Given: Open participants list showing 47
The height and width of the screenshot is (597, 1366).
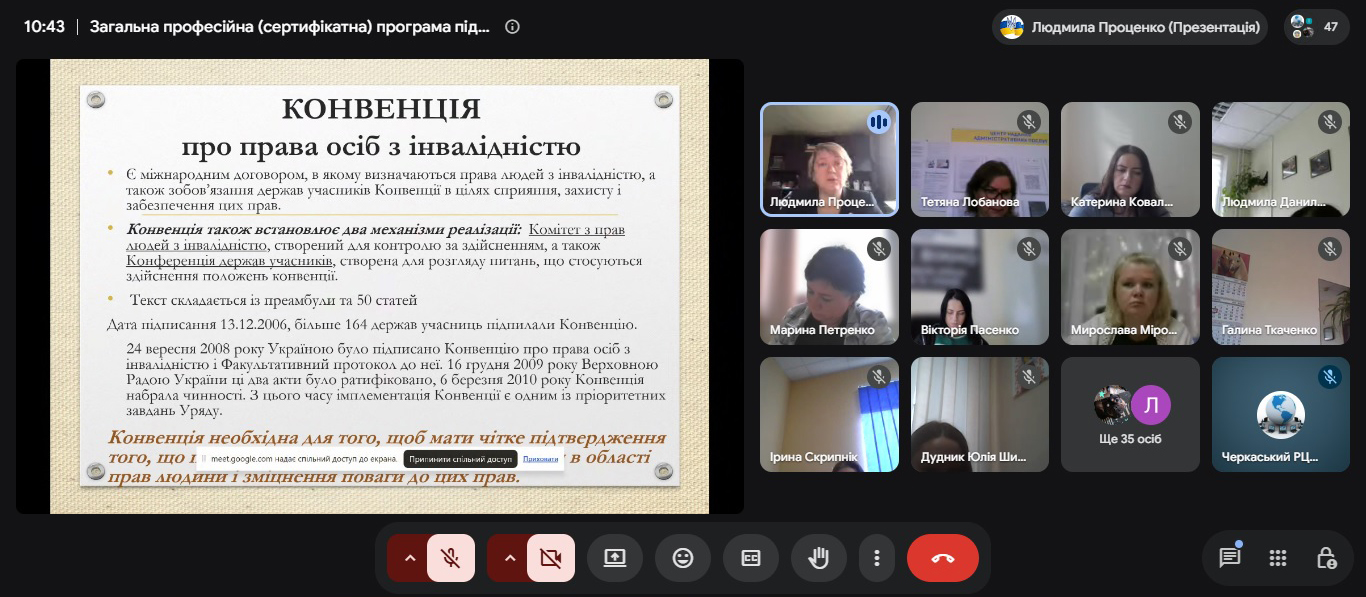Looking at the screenshot, I should (x=1316, y=27).
